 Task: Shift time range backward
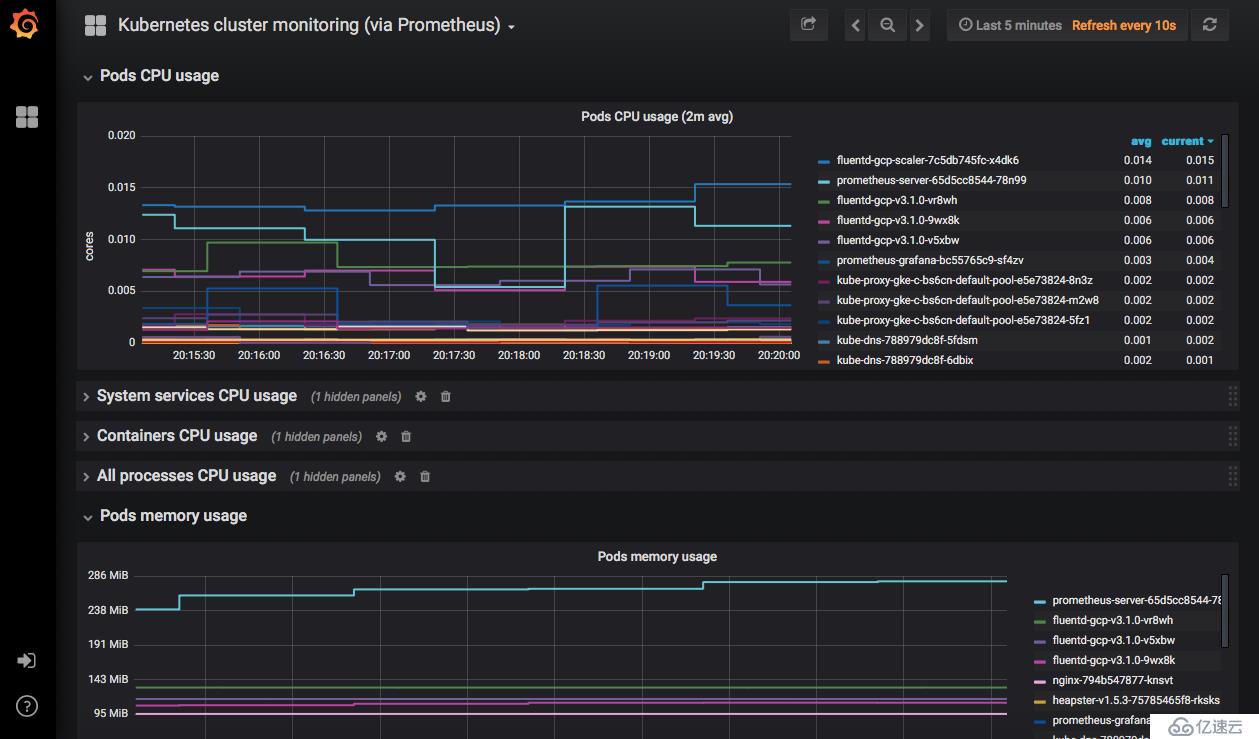pos(855,26)
